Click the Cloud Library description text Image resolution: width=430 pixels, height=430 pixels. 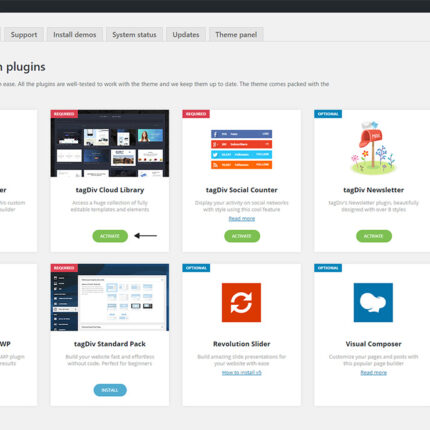tap(110, 206)
